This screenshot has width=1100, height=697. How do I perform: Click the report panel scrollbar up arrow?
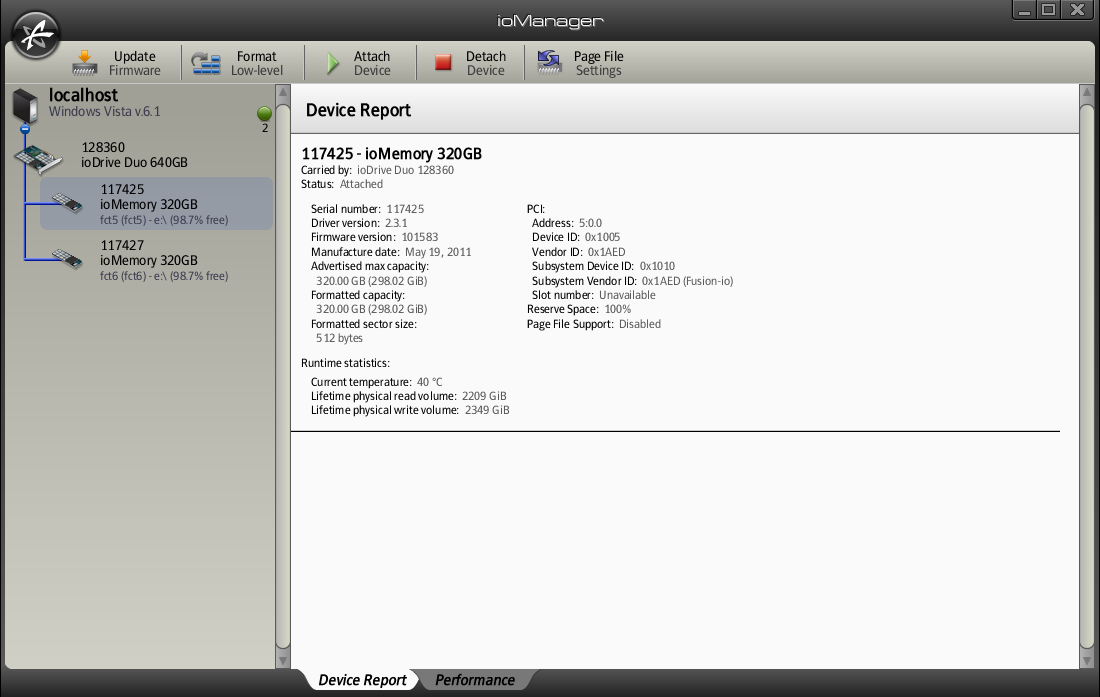(1087, 95)
